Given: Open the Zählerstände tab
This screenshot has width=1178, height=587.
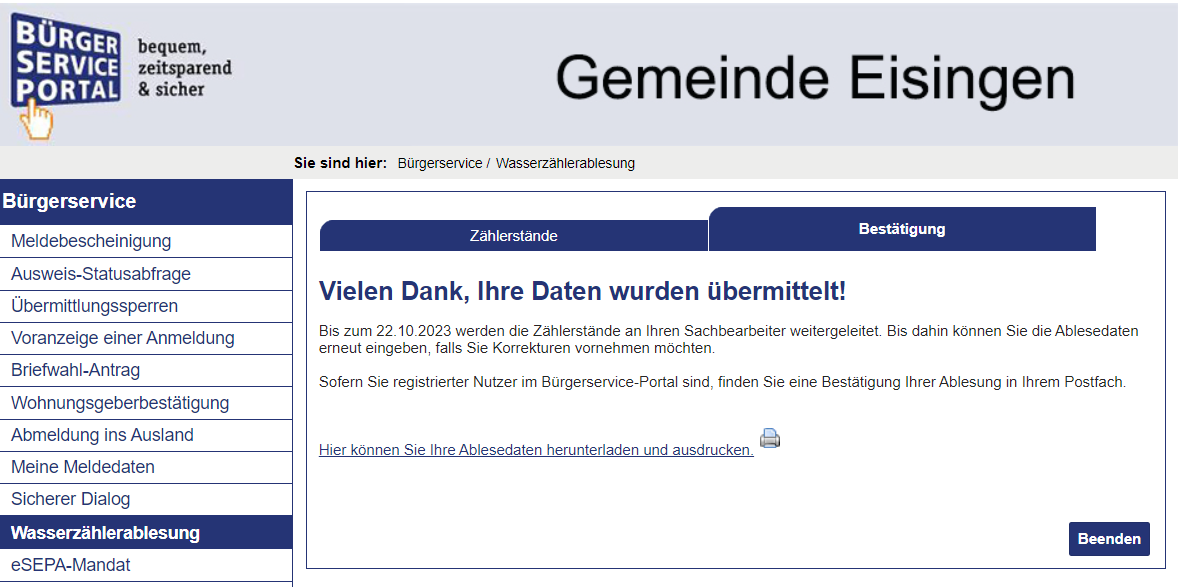Looking at the screenshot, I should [x=513, y=236].
